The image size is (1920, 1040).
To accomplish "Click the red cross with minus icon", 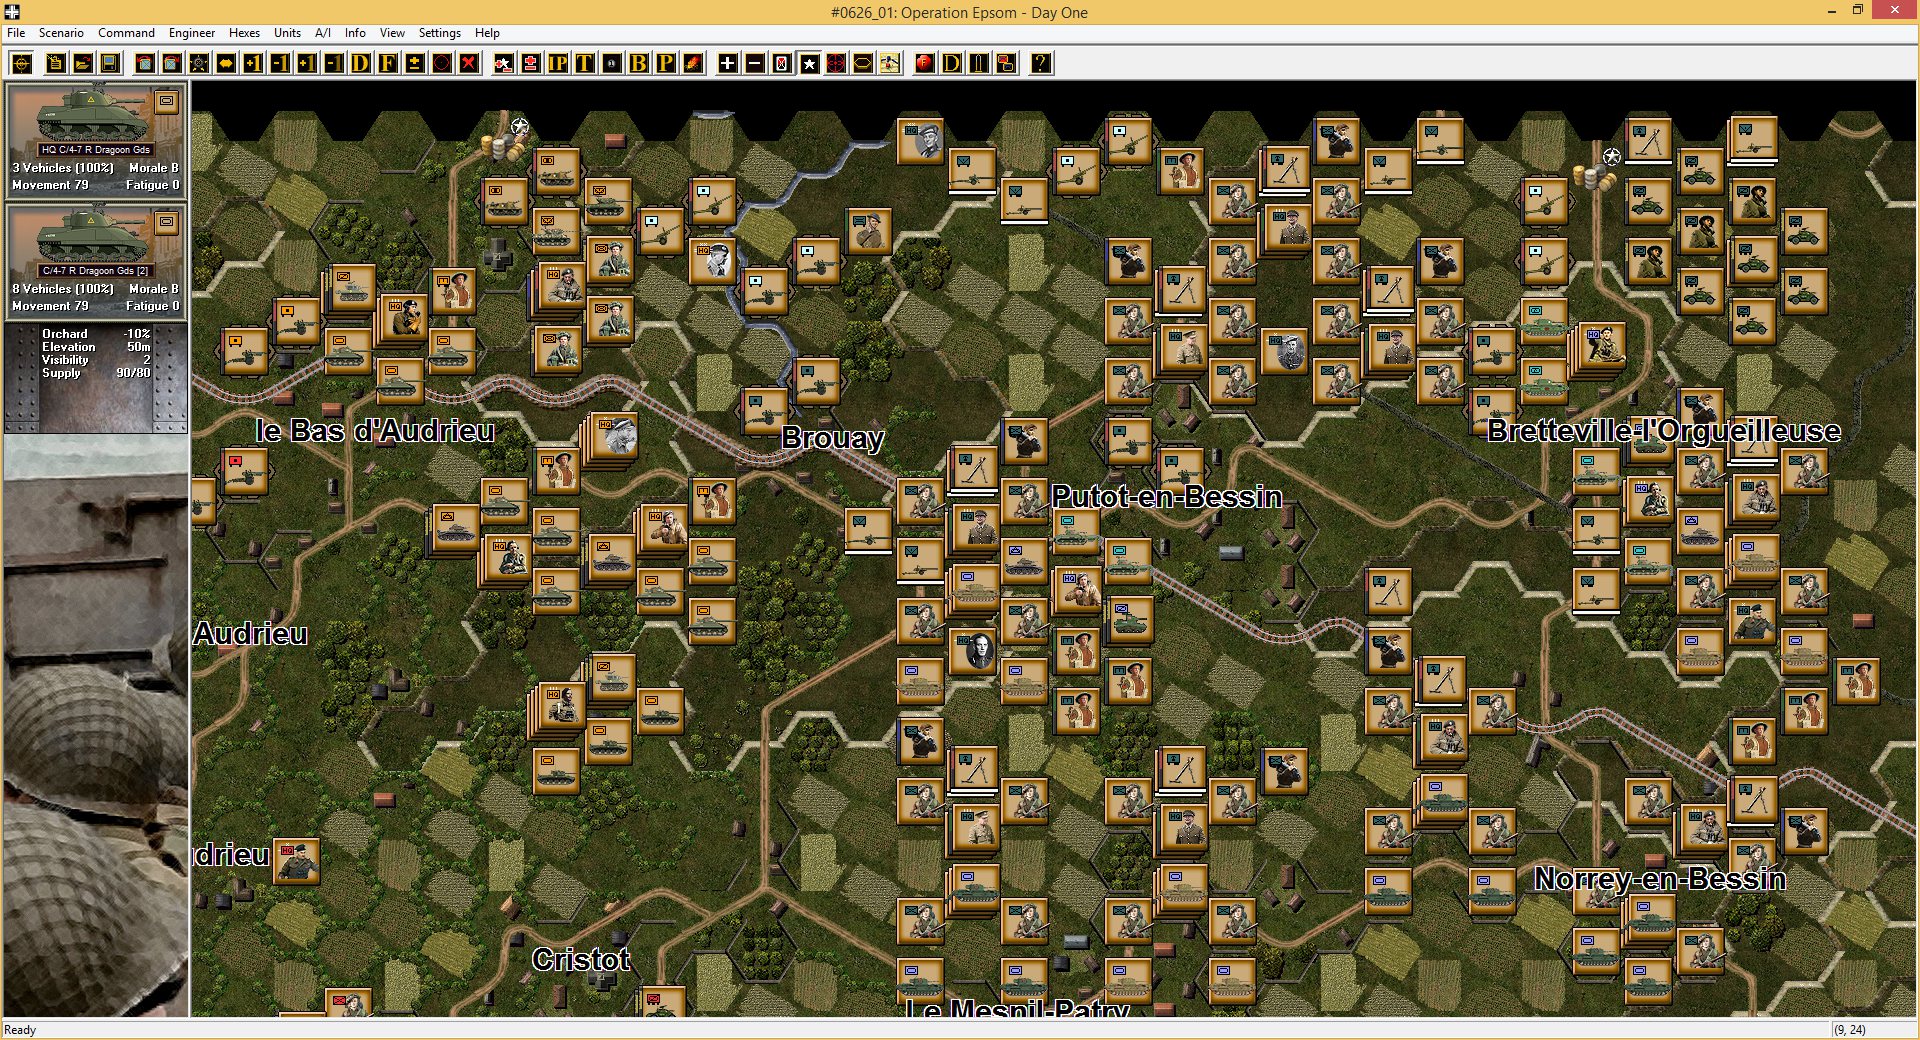I will [x=531, y=64].
